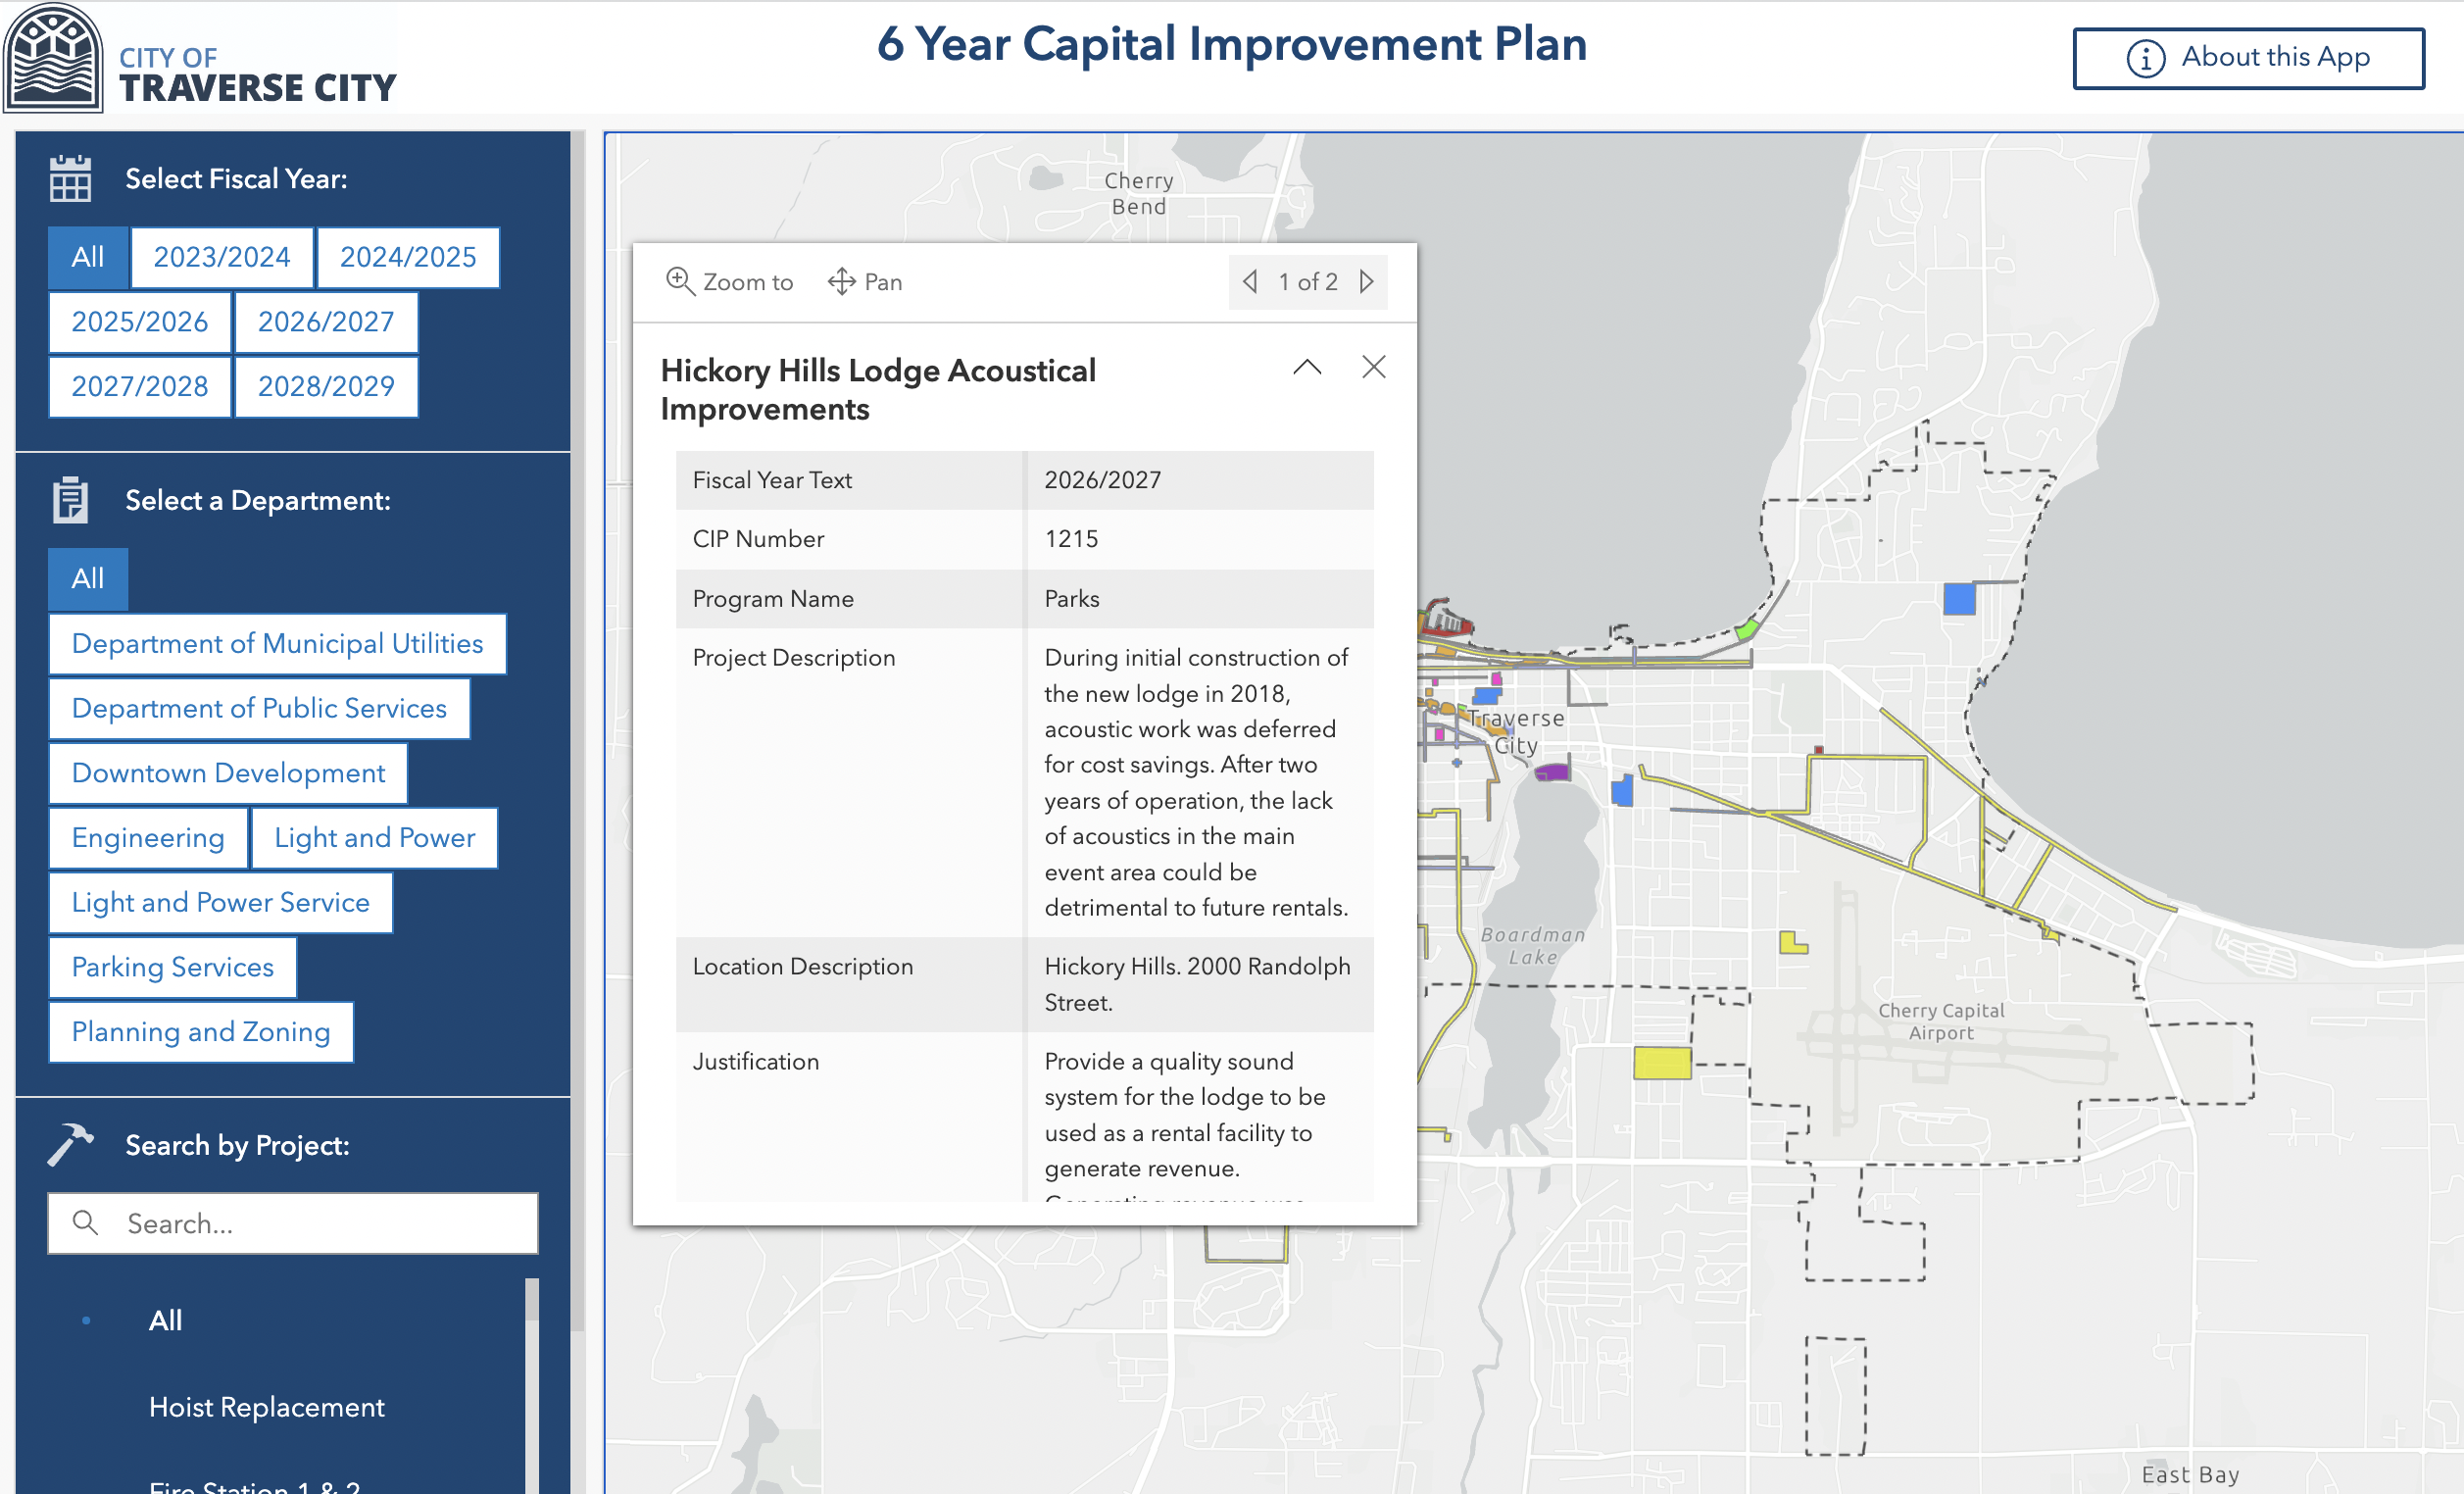
Task: Click the clipboard icon near Select a Department
Action: click(71, 499)
